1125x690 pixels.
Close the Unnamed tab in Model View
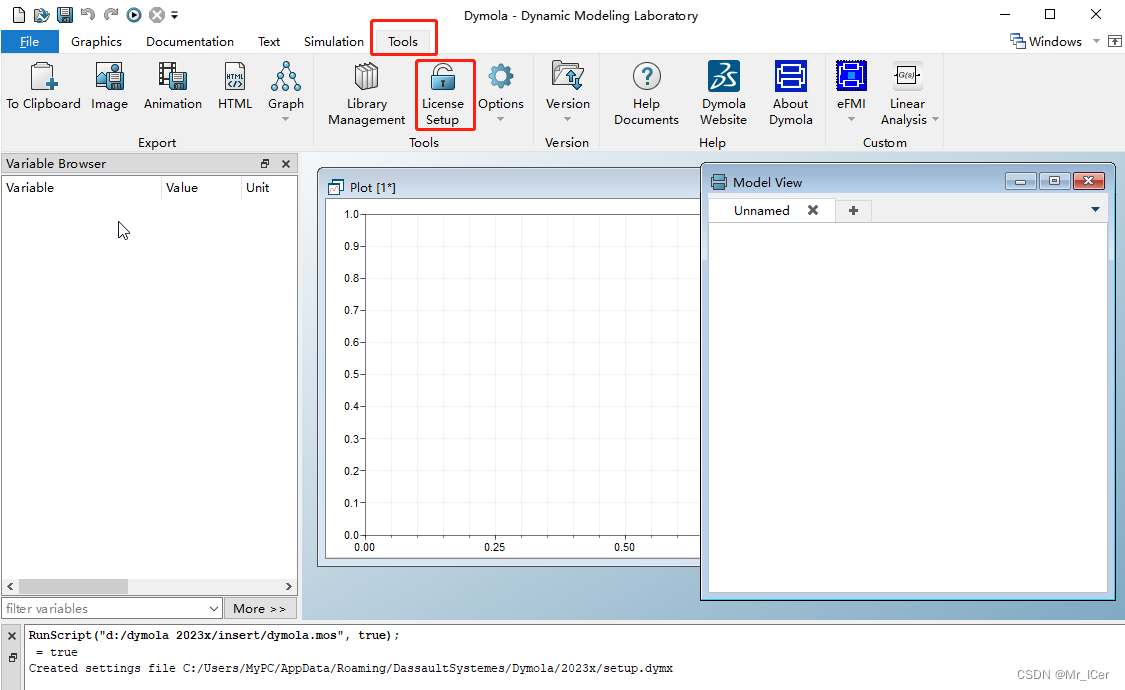coord(813,210)
